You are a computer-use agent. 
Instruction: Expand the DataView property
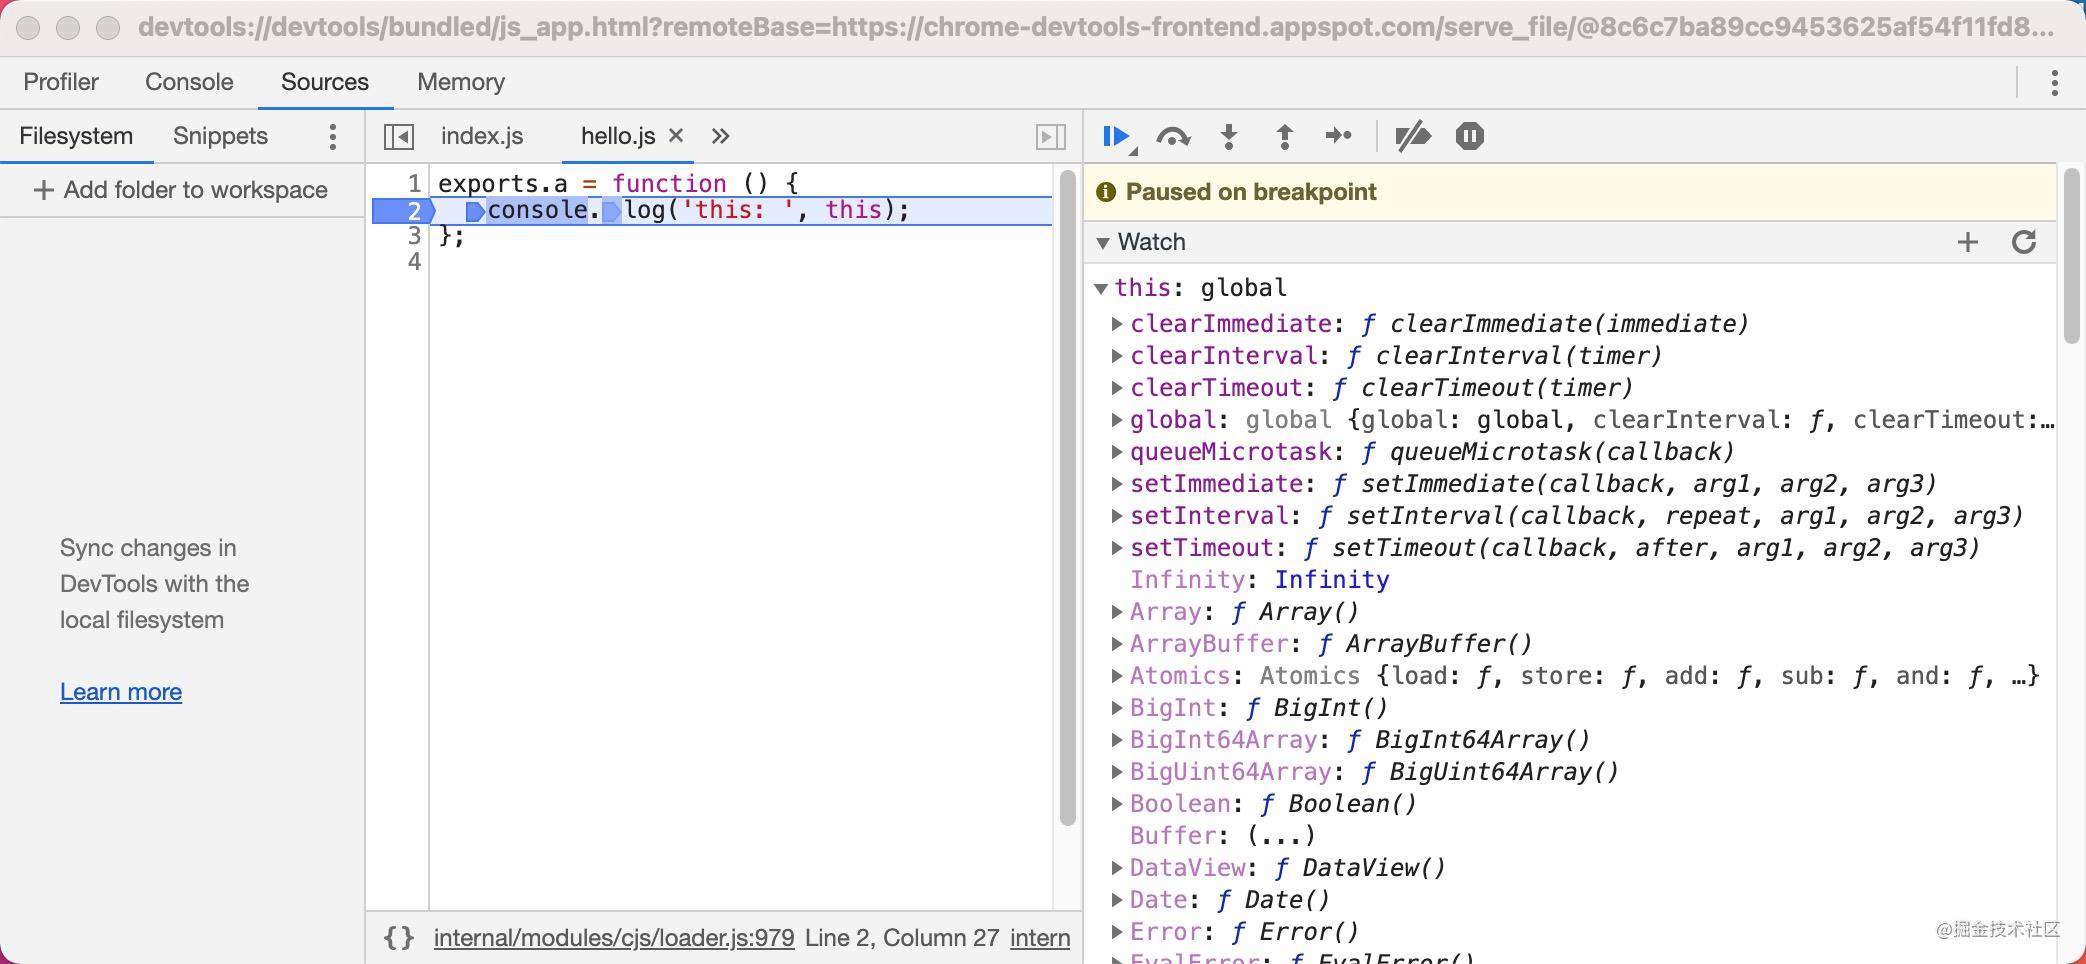pyautogui.click(x=1116, y=868)
